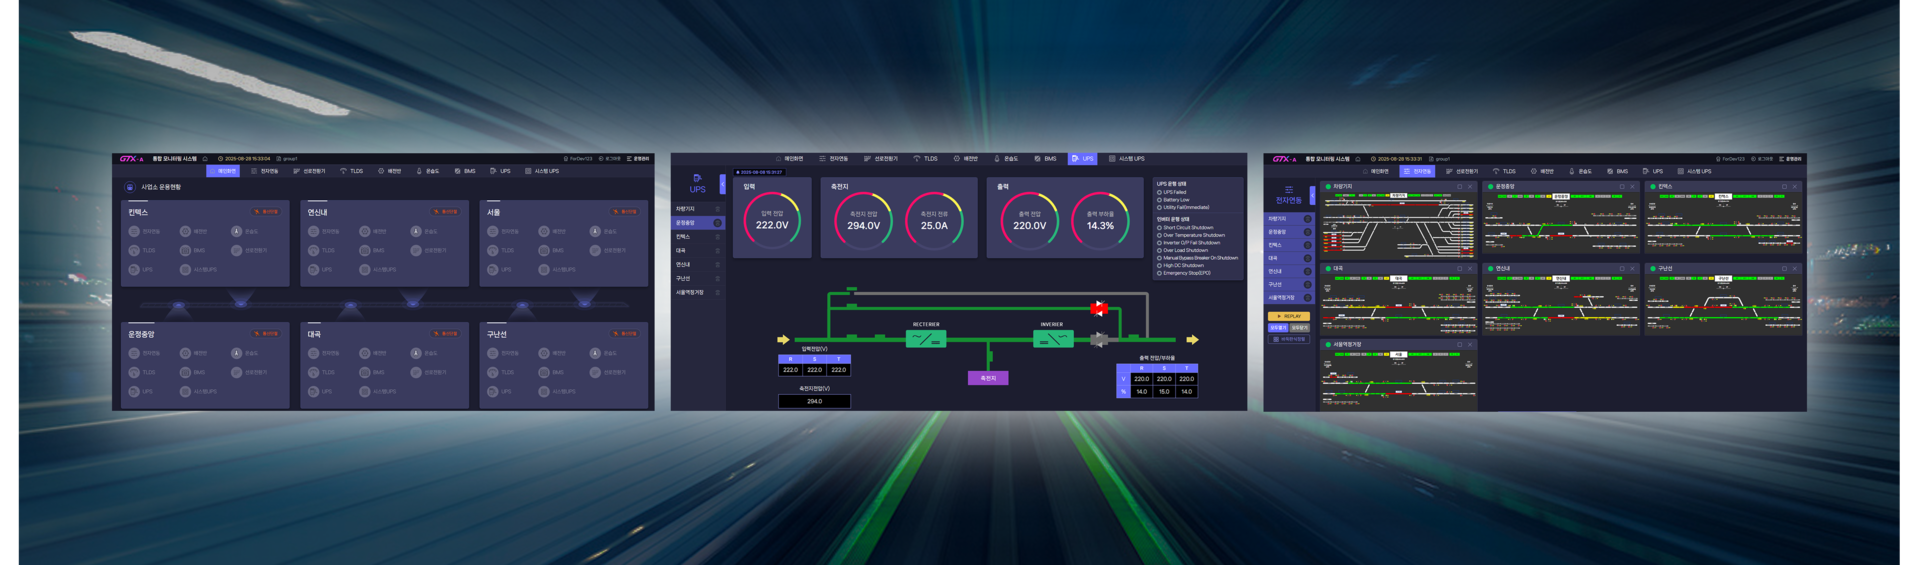Screen dimensions: 1919x565
Task: Toggle 서울역정거장 circle in the 전자연동 sidebar
Action: [1307, 298]
